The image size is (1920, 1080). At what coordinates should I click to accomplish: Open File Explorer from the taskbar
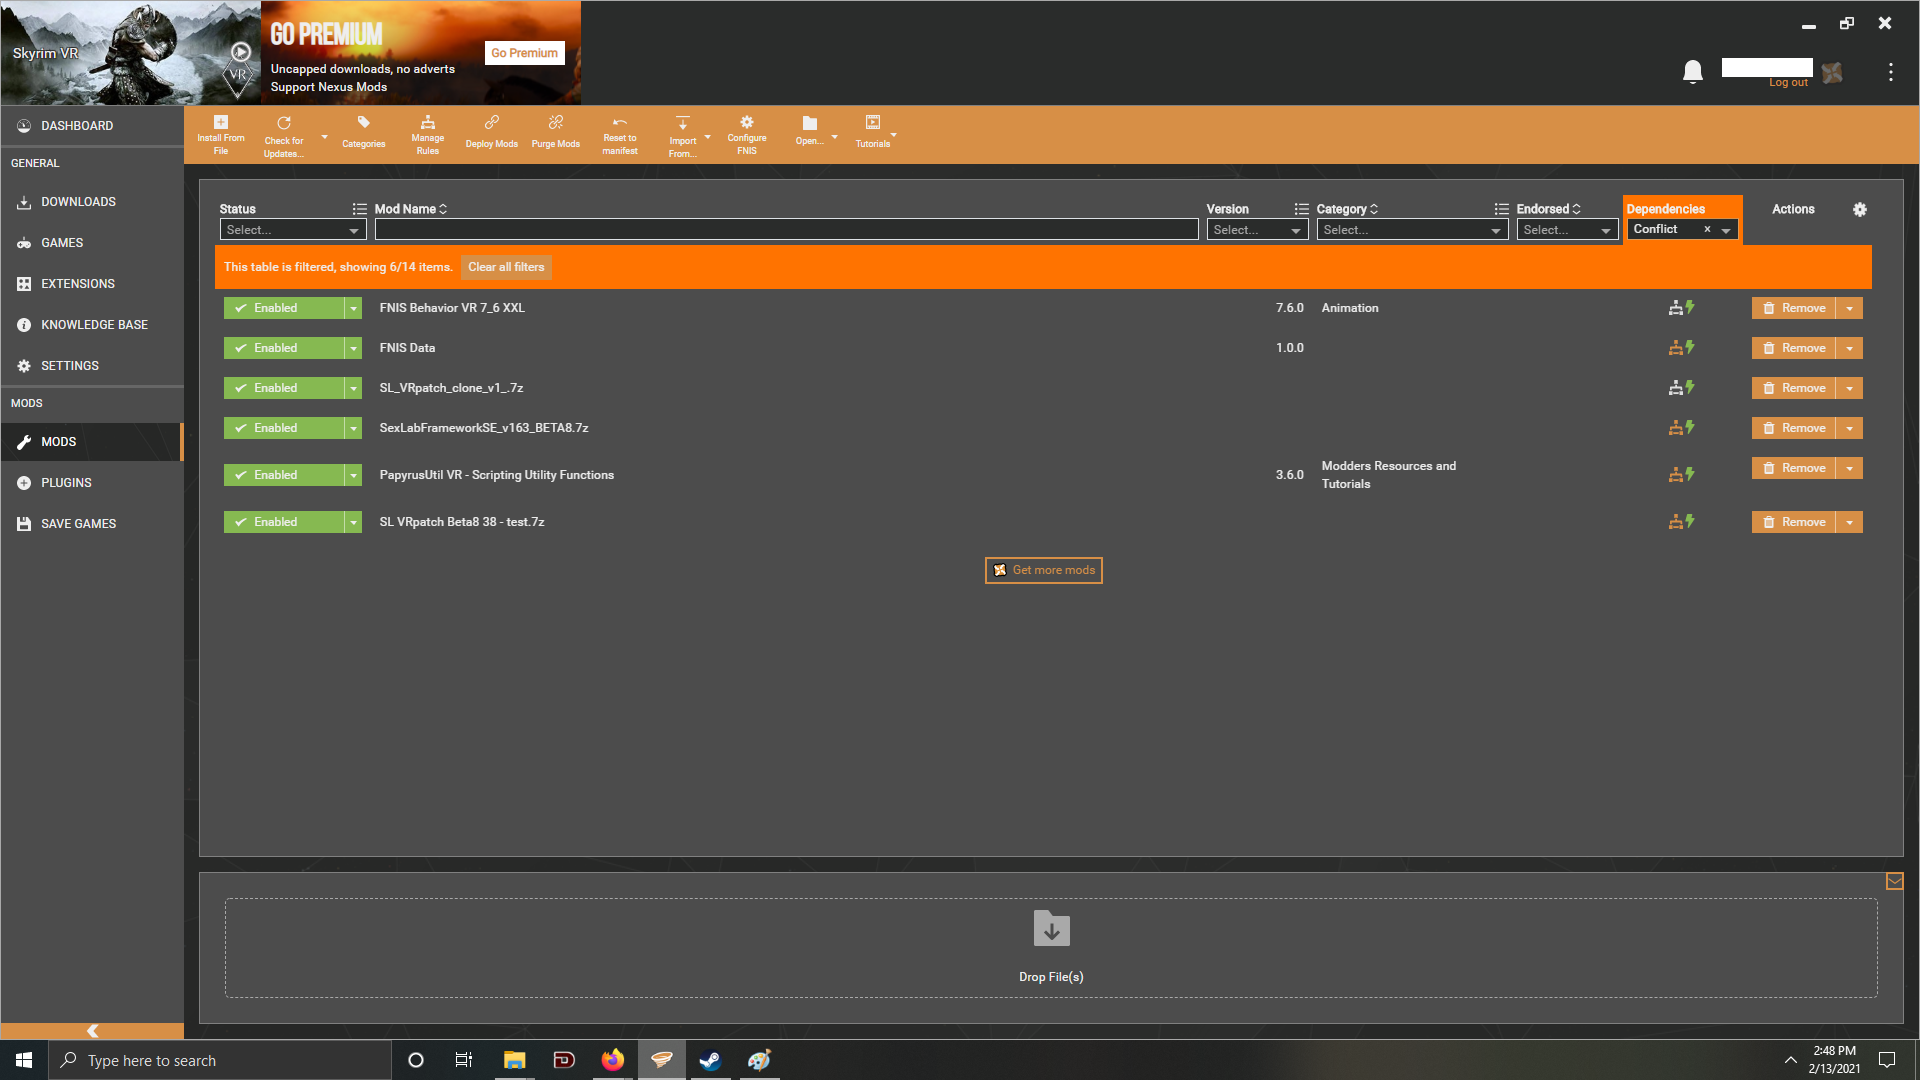pyautogui.click(x=515, y=1060)
